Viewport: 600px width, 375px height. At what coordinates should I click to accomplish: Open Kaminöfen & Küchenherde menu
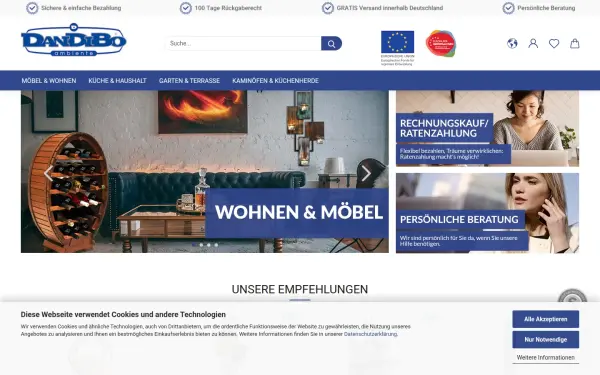pos(276,81)
